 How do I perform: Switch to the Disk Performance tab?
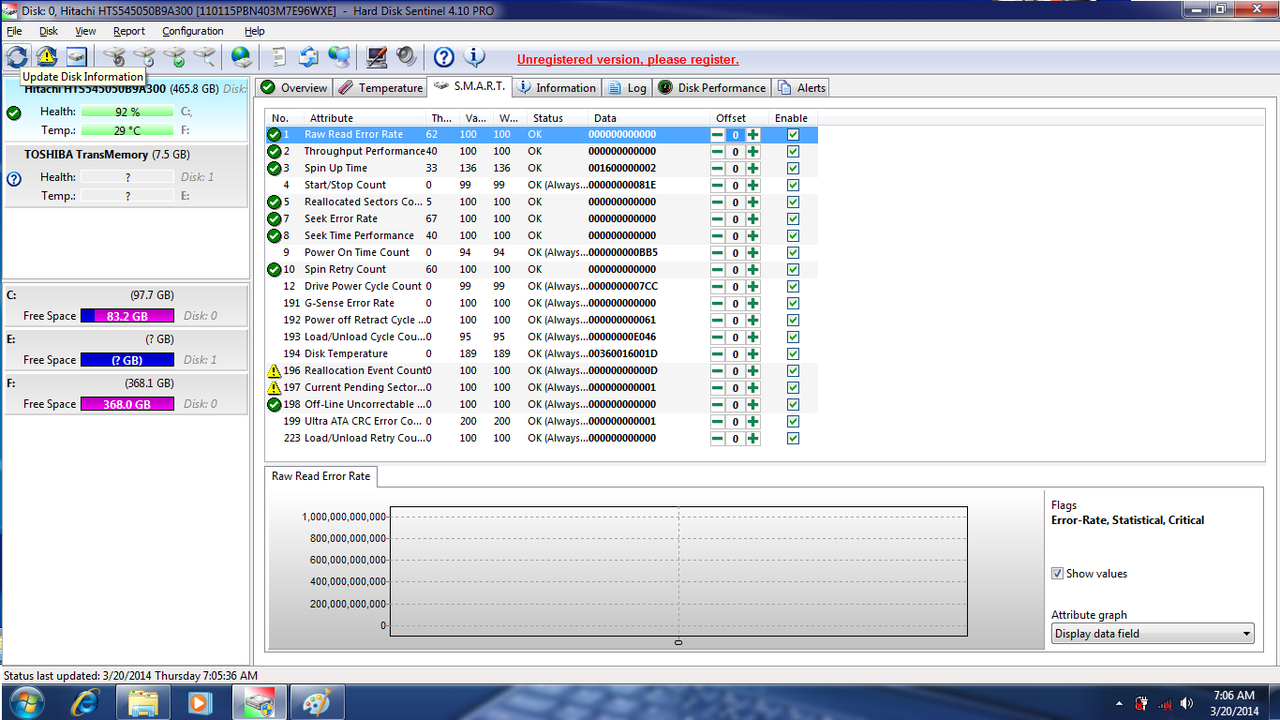coord(712,88)
